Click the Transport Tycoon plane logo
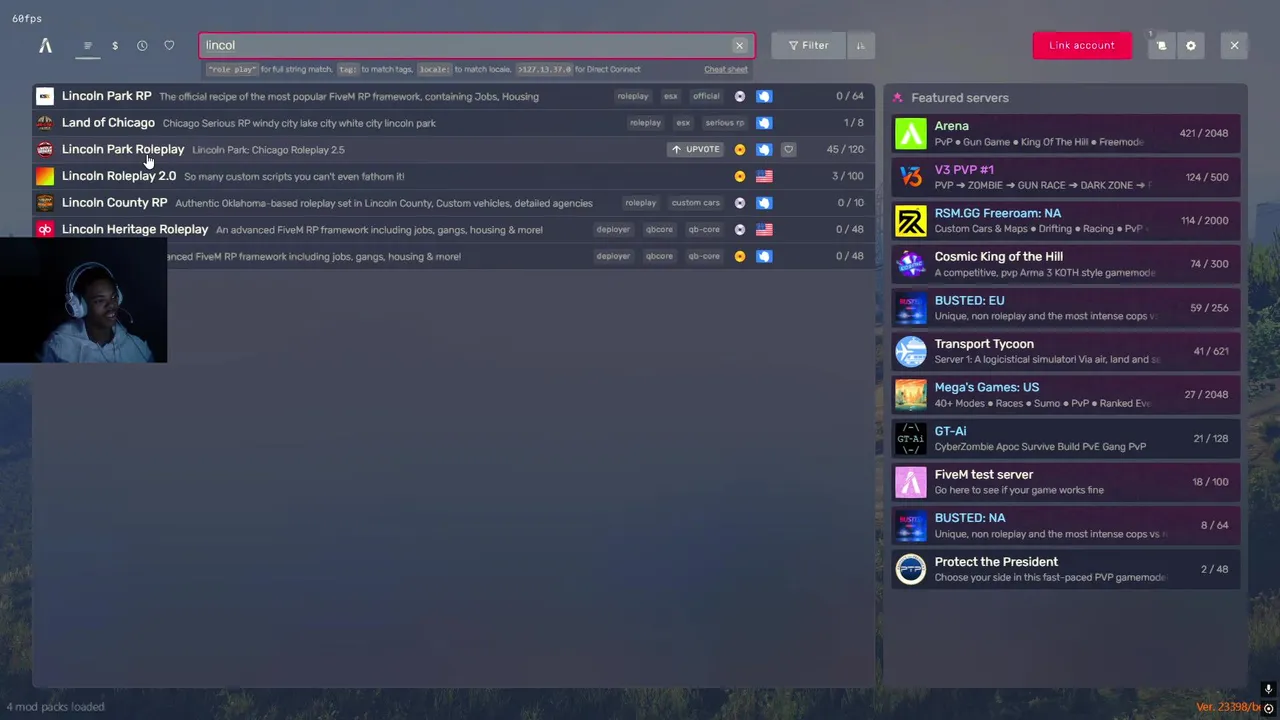The width and height of the screenshot is (1280, 720). tap(911, 351)
